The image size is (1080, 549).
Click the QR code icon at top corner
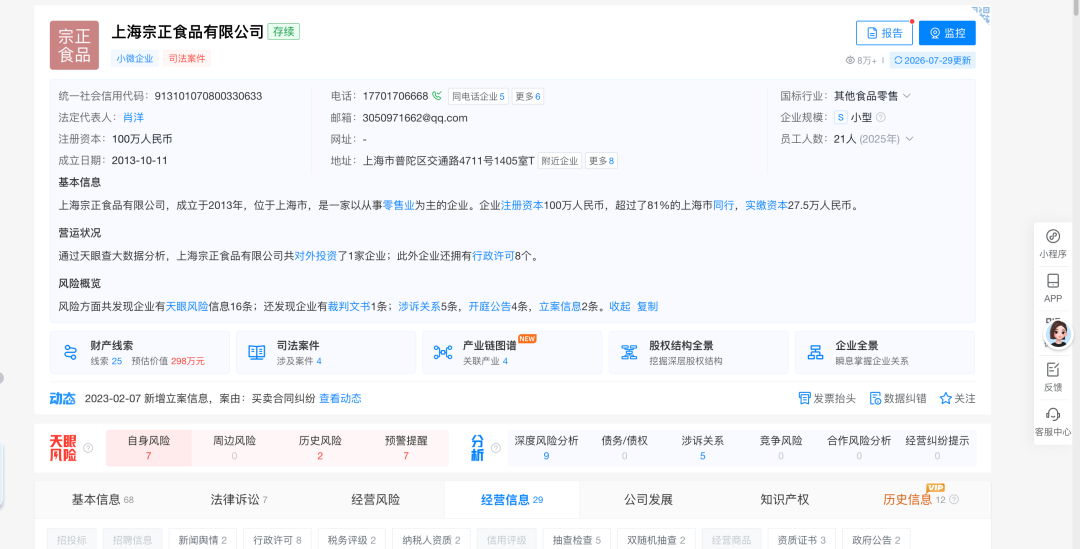point(981,14)
